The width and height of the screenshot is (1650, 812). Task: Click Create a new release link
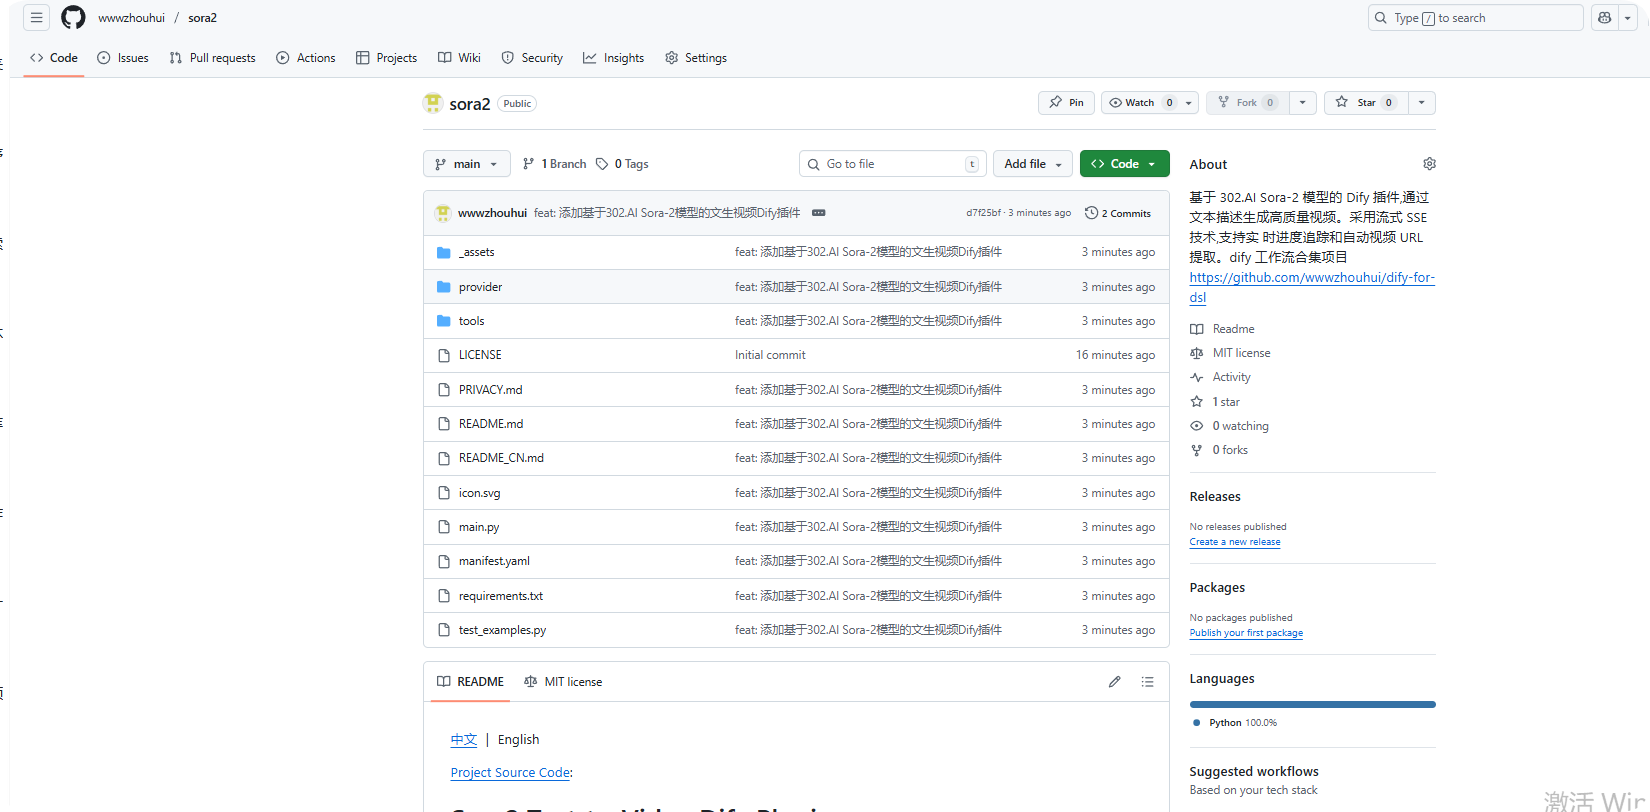pos(1235,542)
